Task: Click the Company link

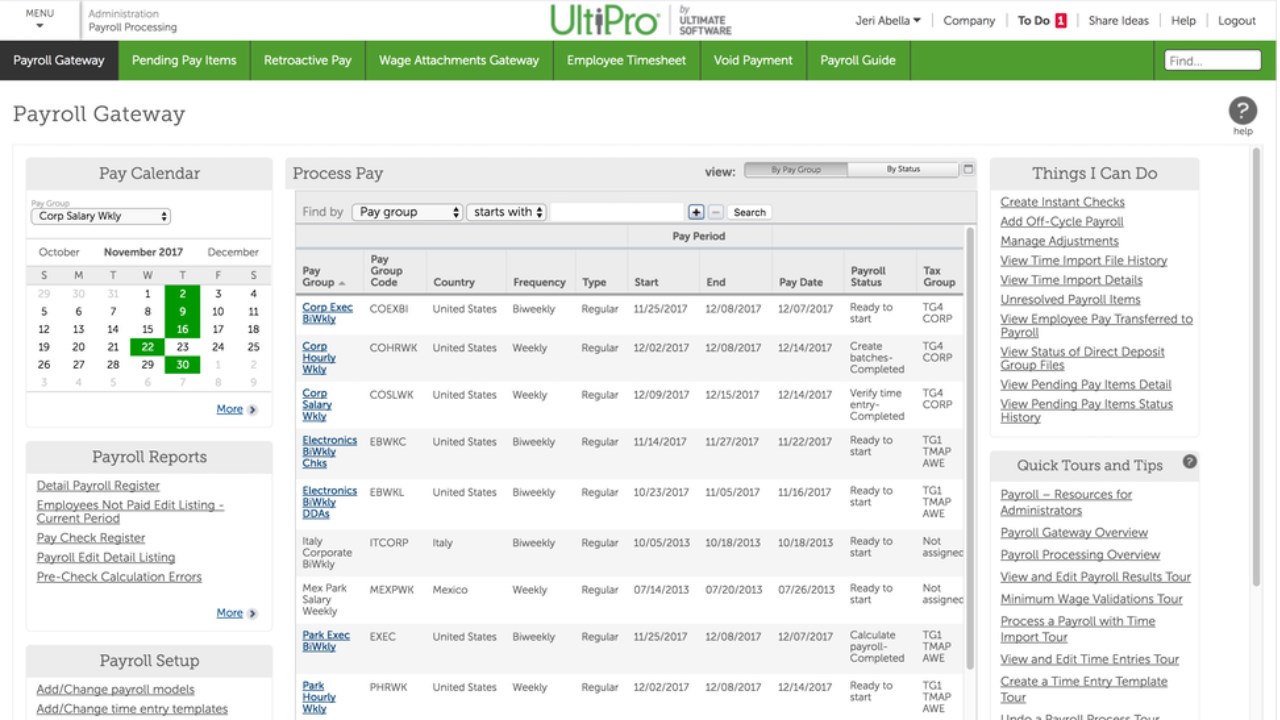Action: pyautogui.click(x=969, y=20)
